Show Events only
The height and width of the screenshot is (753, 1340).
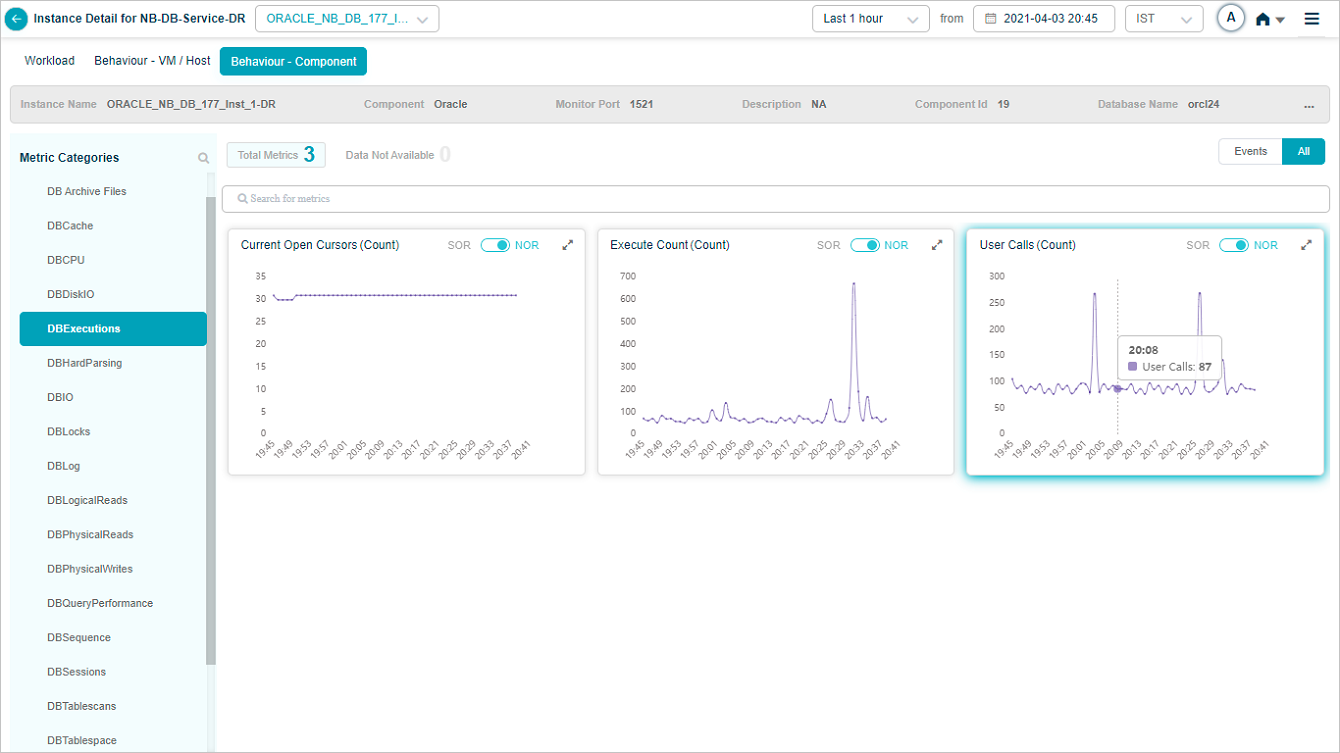tap(1251, 152)
